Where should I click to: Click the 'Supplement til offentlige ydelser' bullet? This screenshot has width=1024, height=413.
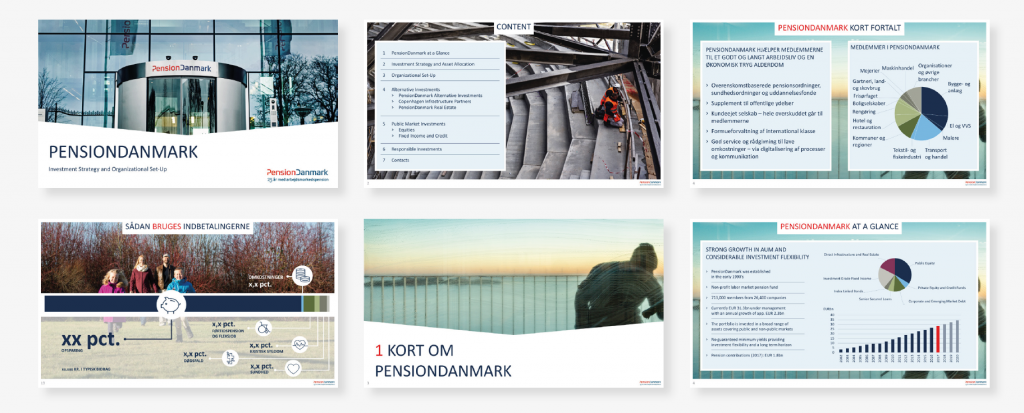click(x=752, y=103)
